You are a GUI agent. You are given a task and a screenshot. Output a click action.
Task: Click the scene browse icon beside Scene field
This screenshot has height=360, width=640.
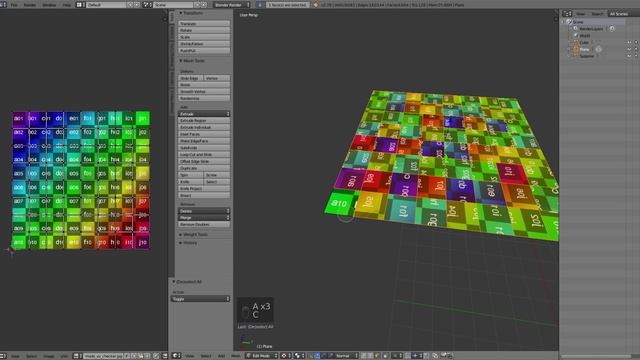[x=147, y=5]
